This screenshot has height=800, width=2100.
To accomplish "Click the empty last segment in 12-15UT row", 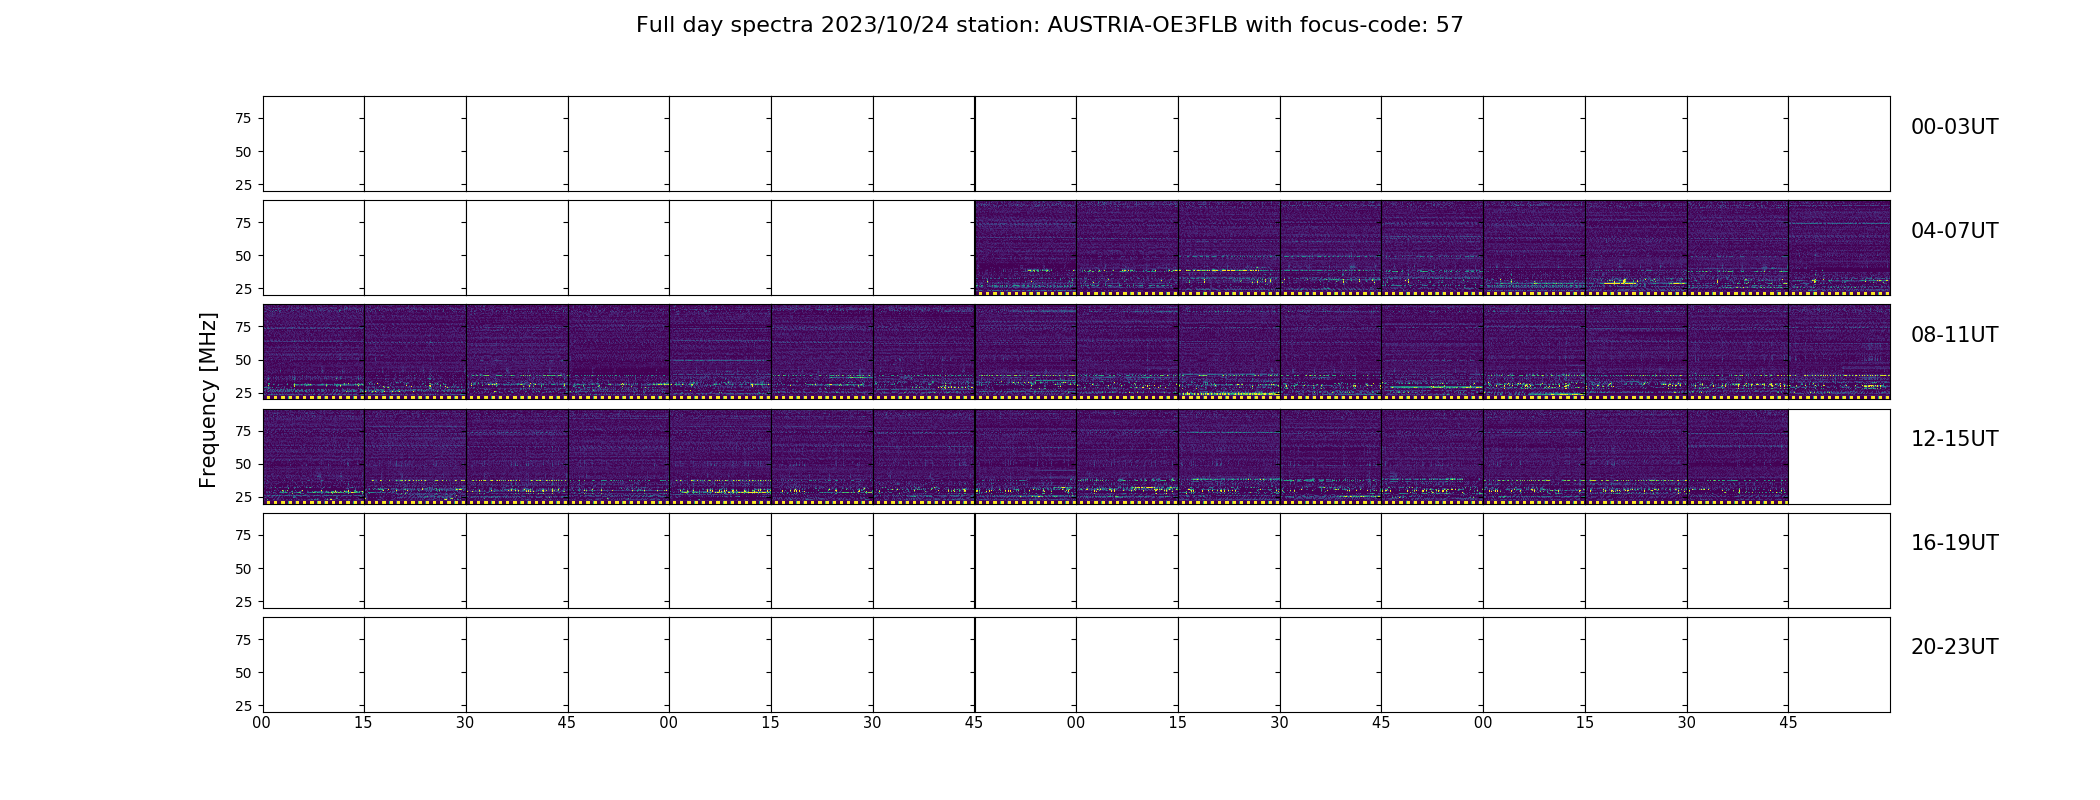I will (x=1839, y=456).
